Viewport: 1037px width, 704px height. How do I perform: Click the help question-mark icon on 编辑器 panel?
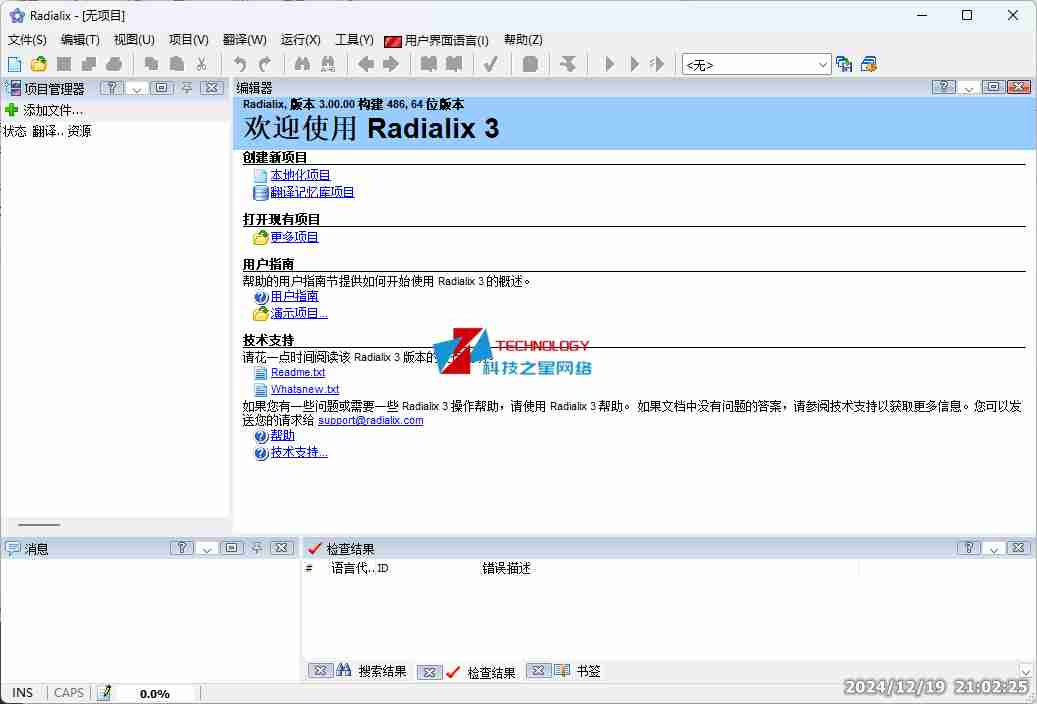942,87
